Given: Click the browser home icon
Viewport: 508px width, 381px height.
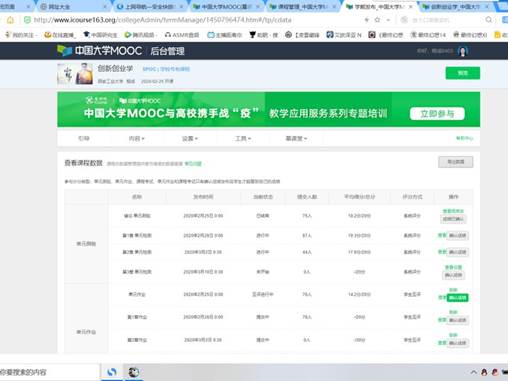Looking at the screenshot, I should pos(10,20).
